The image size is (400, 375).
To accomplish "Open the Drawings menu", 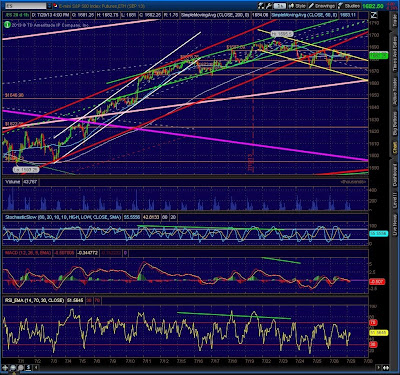I will click(321, 6).
